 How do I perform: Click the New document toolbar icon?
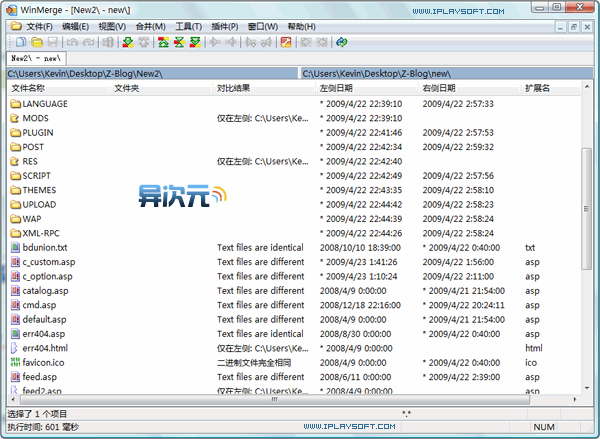click(x=21, y=42)
